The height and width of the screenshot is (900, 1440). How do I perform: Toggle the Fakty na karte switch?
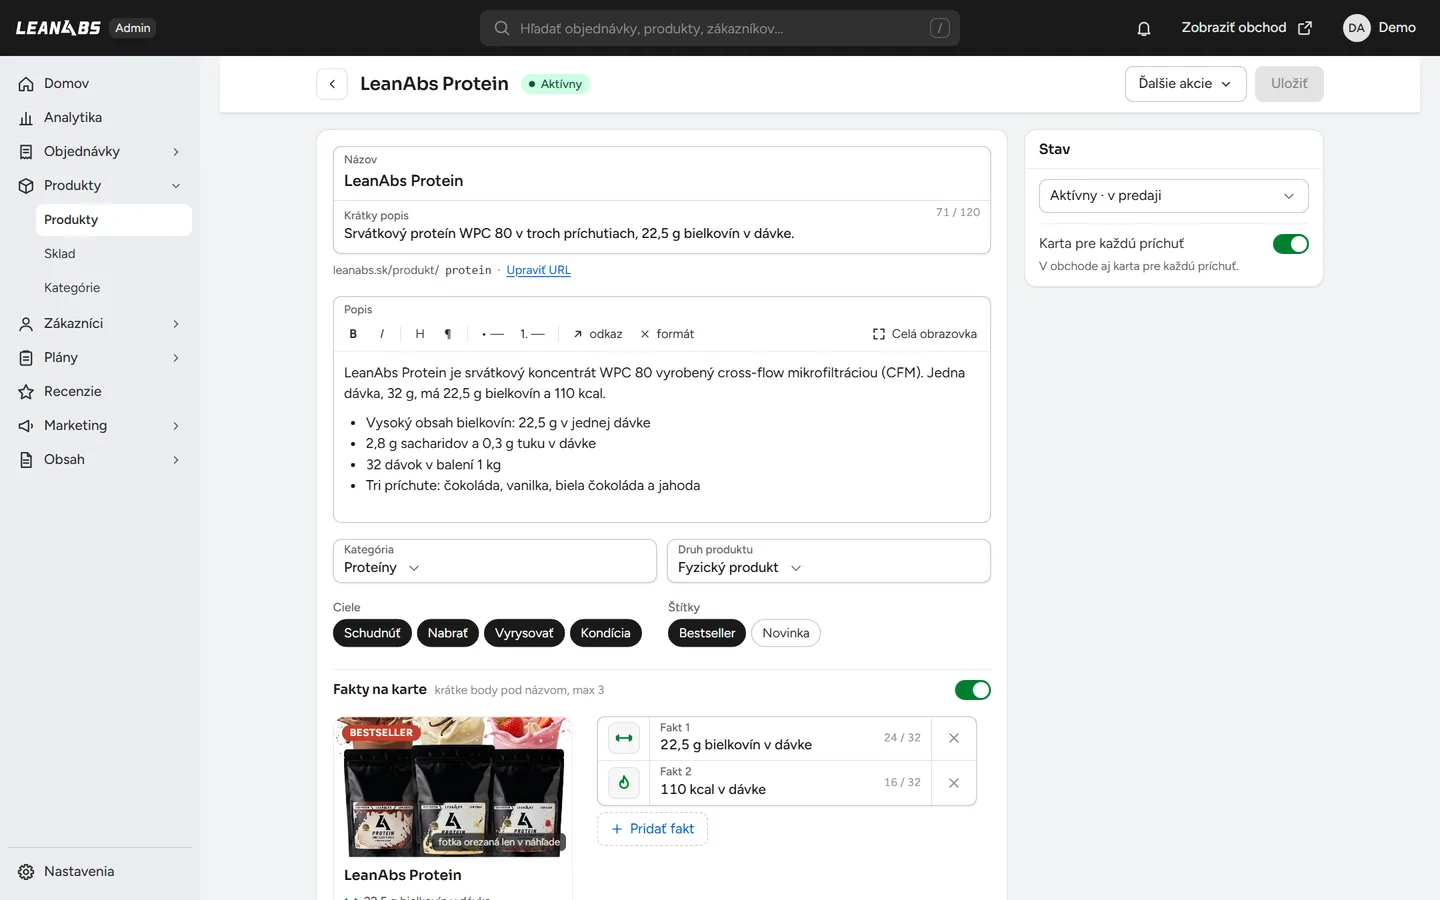(x=973, y=690)
